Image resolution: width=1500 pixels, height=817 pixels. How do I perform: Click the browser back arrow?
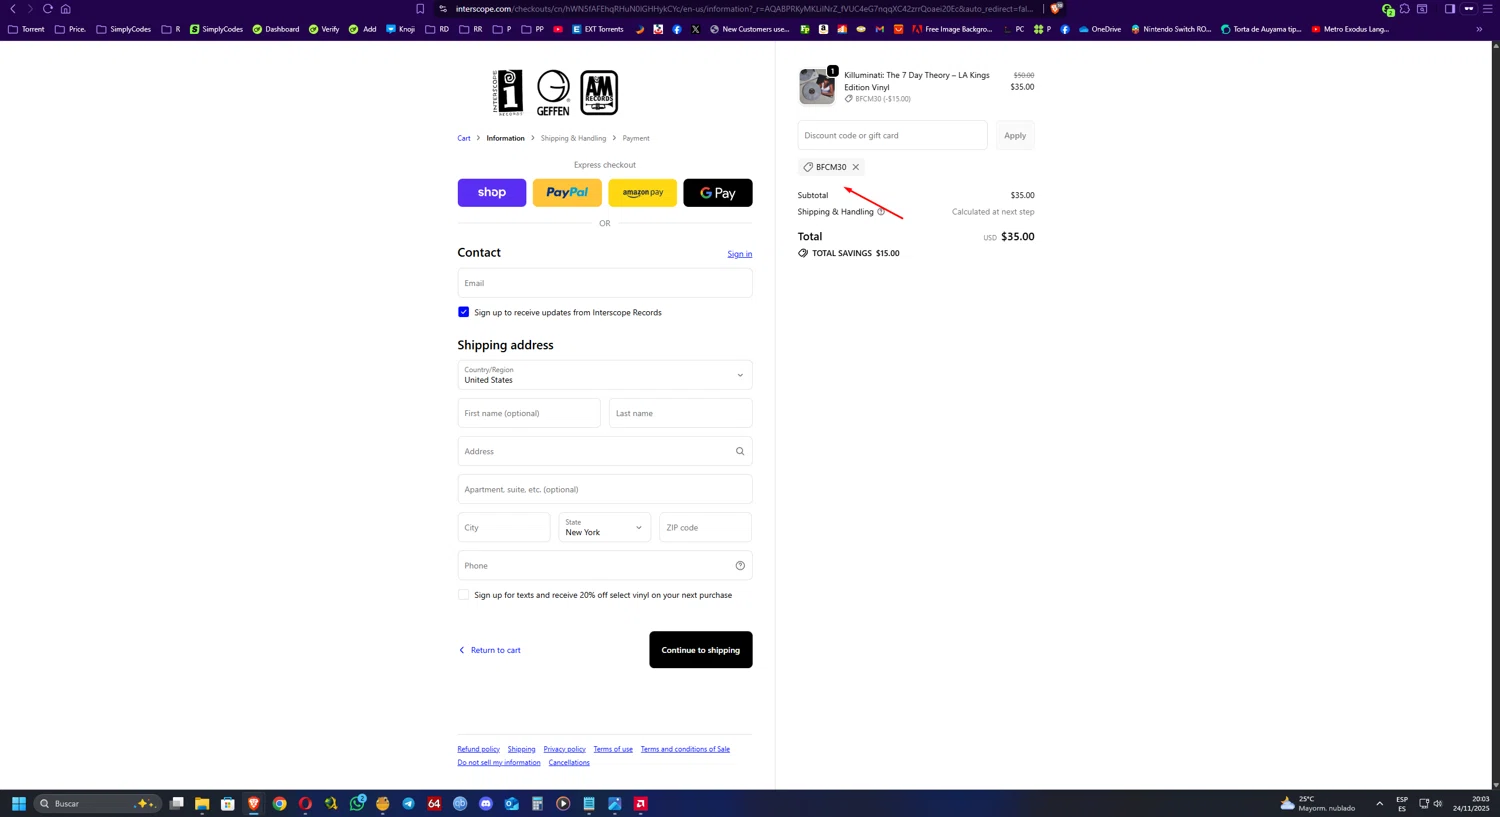pyautogui.click(x=13, y=9)
